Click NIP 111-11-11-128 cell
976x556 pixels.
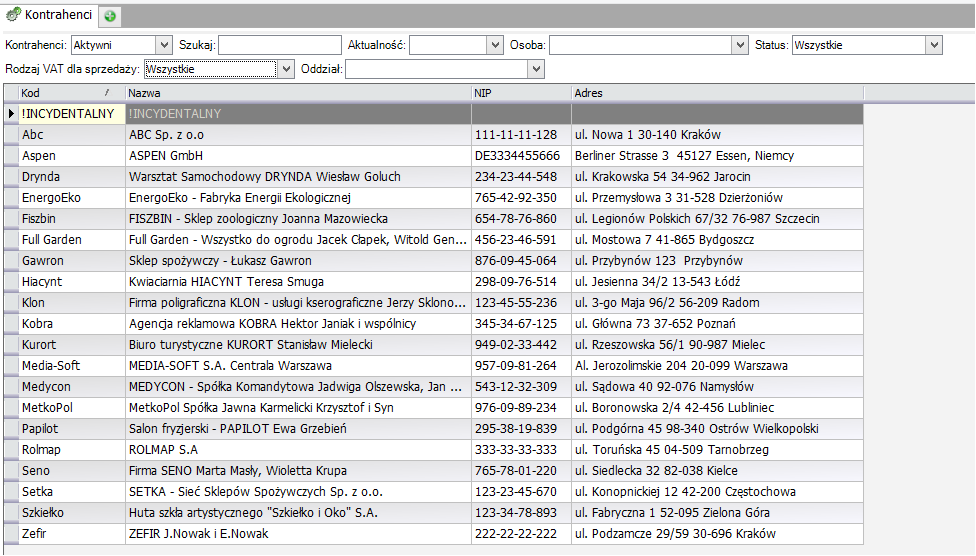pos(521,134)
